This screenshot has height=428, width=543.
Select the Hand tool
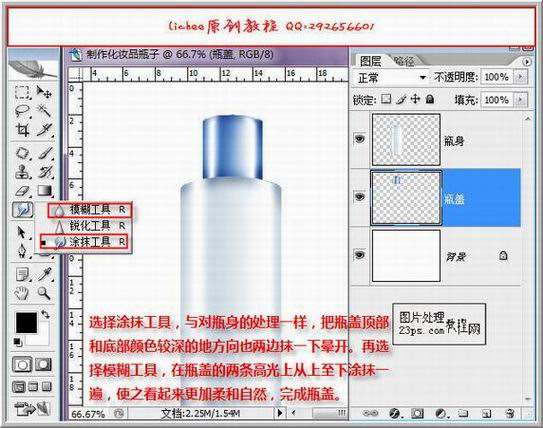22,294
